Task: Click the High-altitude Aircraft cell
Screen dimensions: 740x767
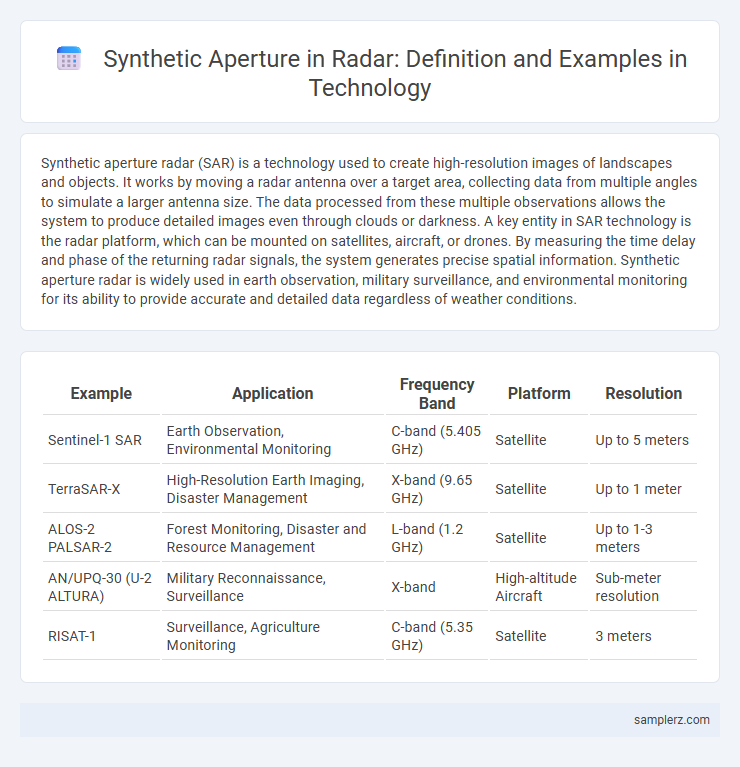Action: pos(539,587)
